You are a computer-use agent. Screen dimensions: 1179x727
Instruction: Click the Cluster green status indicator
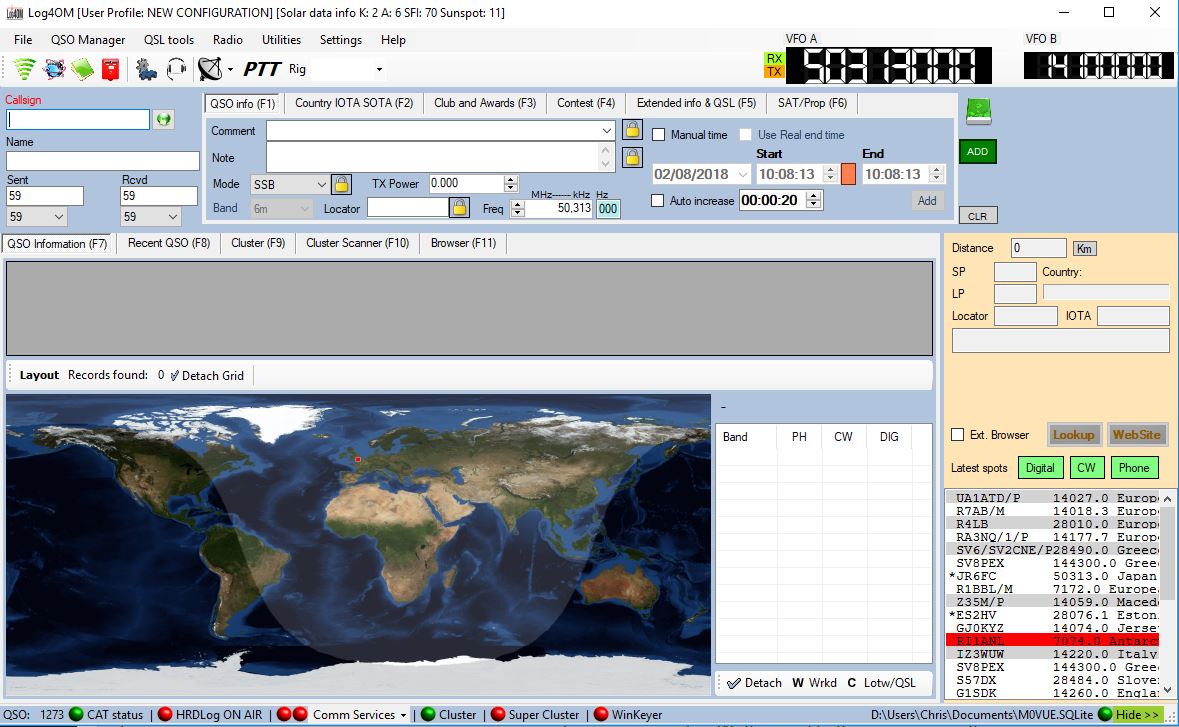click(428, 714)
